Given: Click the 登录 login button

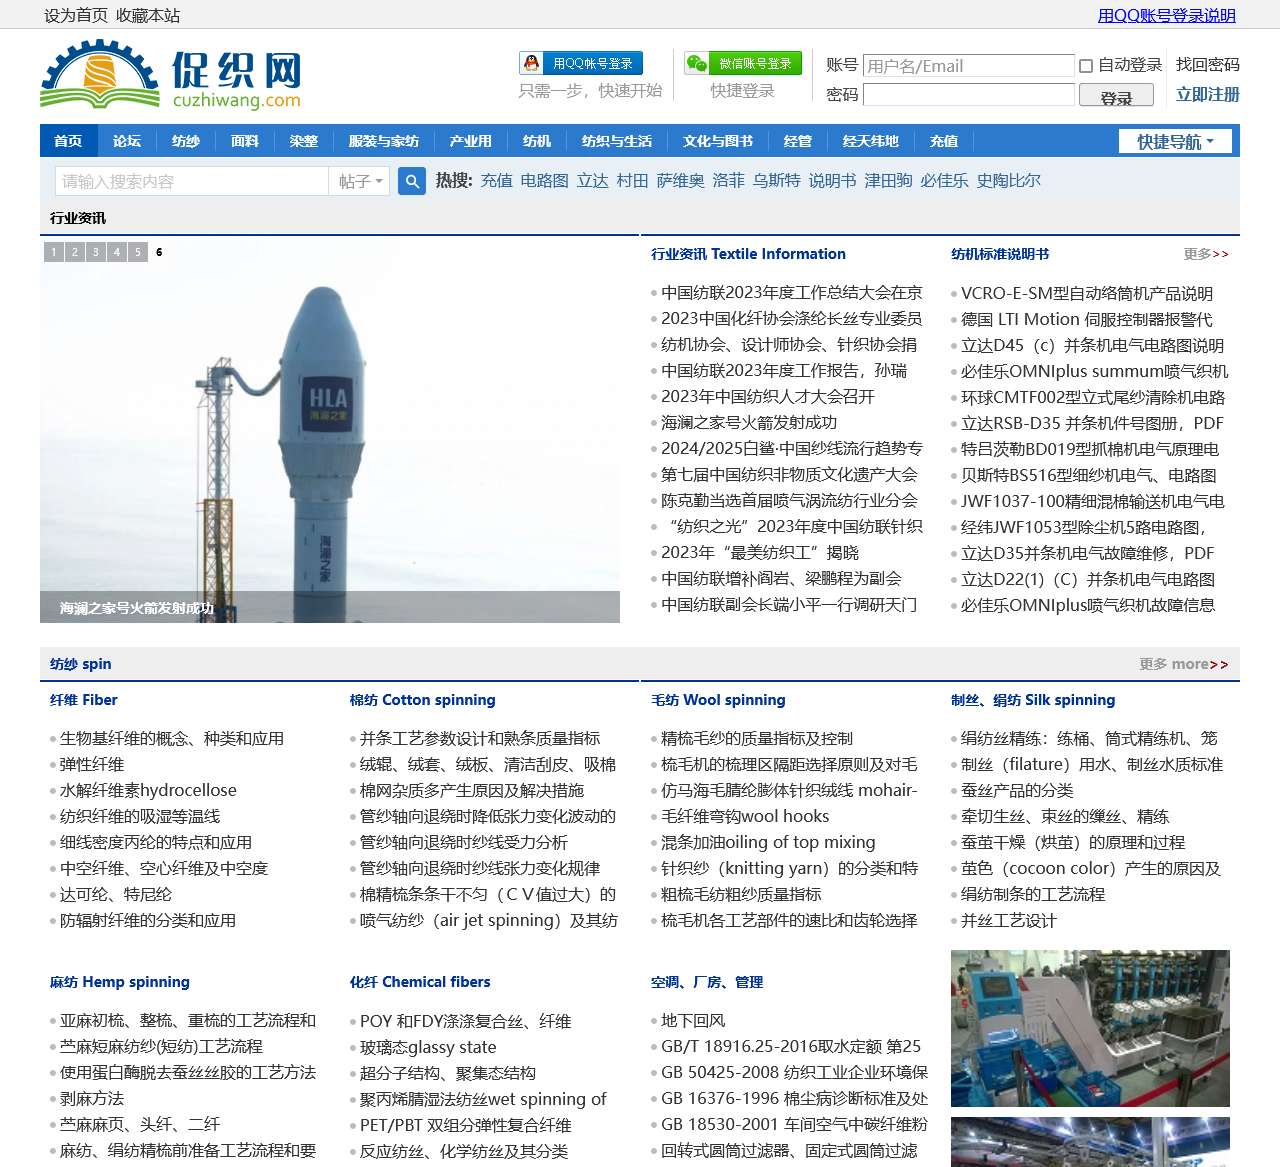Looking at the screenshot, I should [x=1115, y=95].
